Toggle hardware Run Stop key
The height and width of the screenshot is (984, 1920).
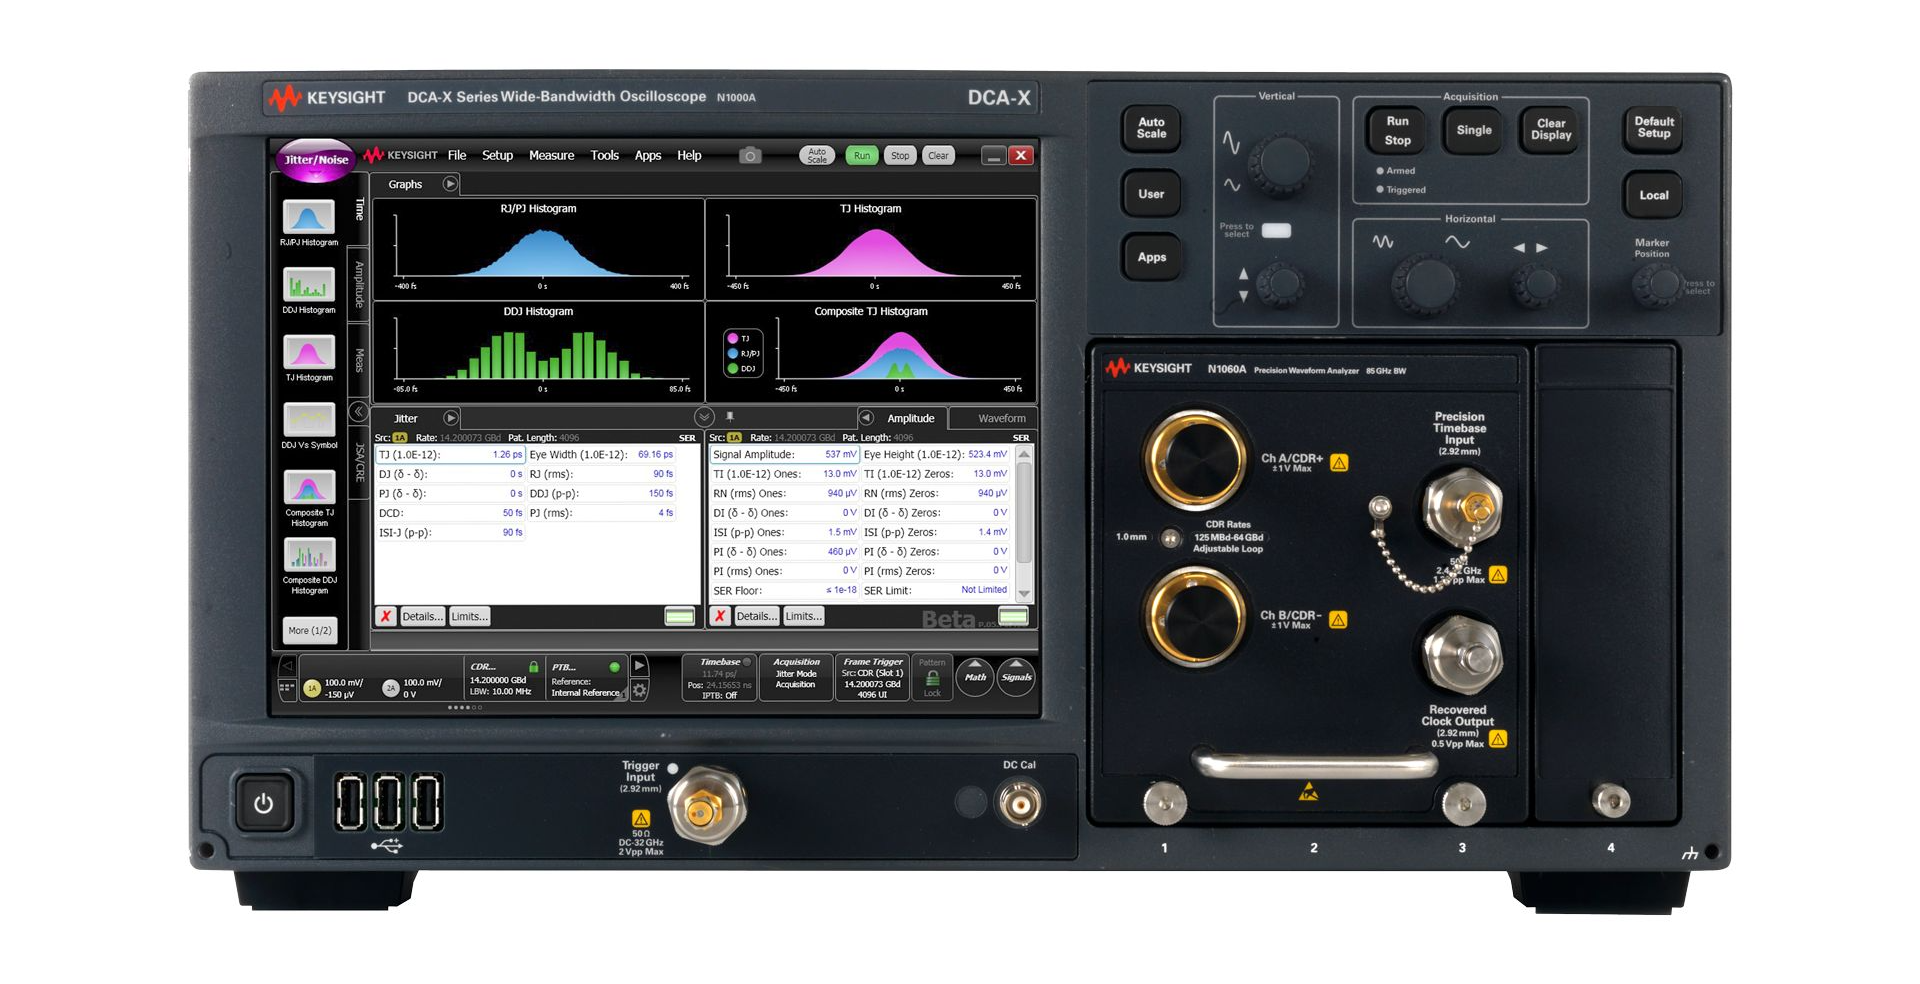(x=1397, y=130)
